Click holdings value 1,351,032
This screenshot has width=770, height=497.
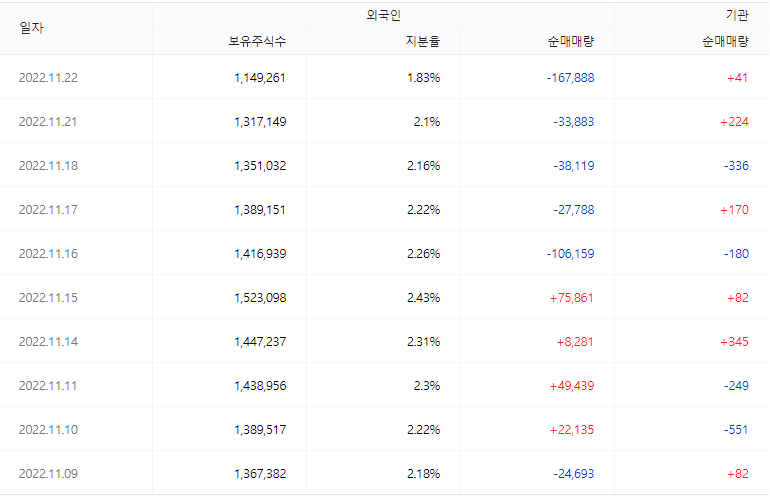click(260, 166)
